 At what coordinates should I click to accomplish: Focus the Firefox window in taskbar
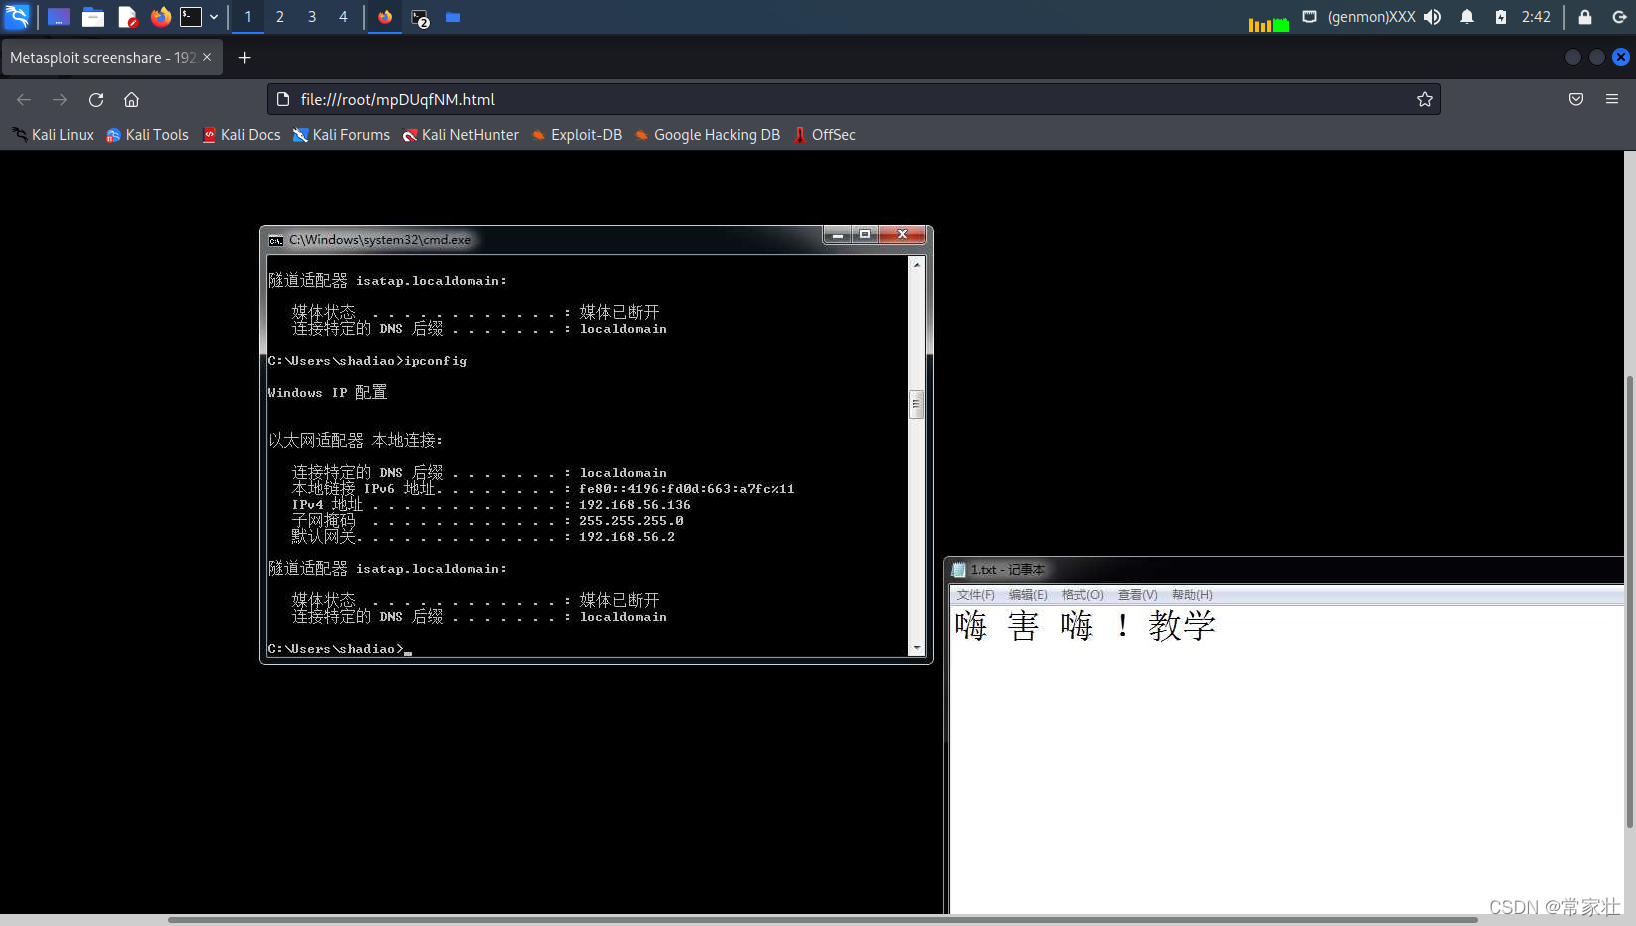pyautogui.click(x=385, y=17)
